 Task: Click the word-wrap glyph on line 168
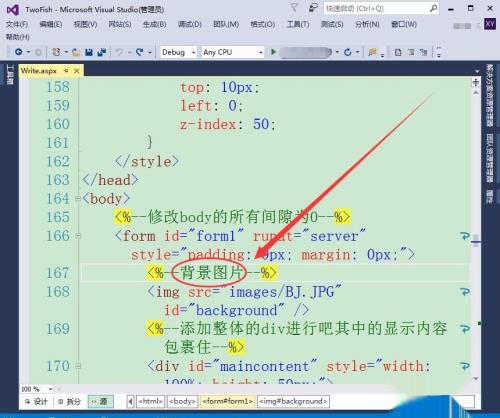[465, 292]
